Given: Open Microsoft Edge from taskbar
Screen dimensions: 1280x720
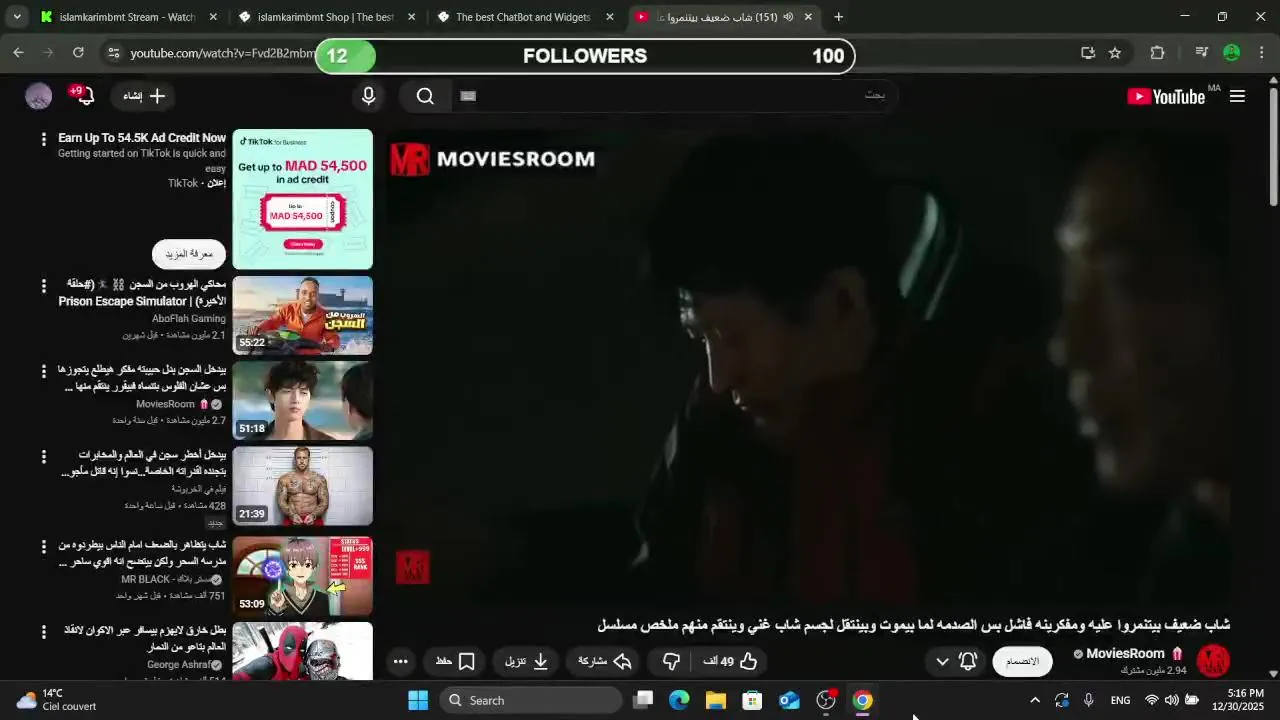Looking at the screenshot, I should [x=679, y=700].
